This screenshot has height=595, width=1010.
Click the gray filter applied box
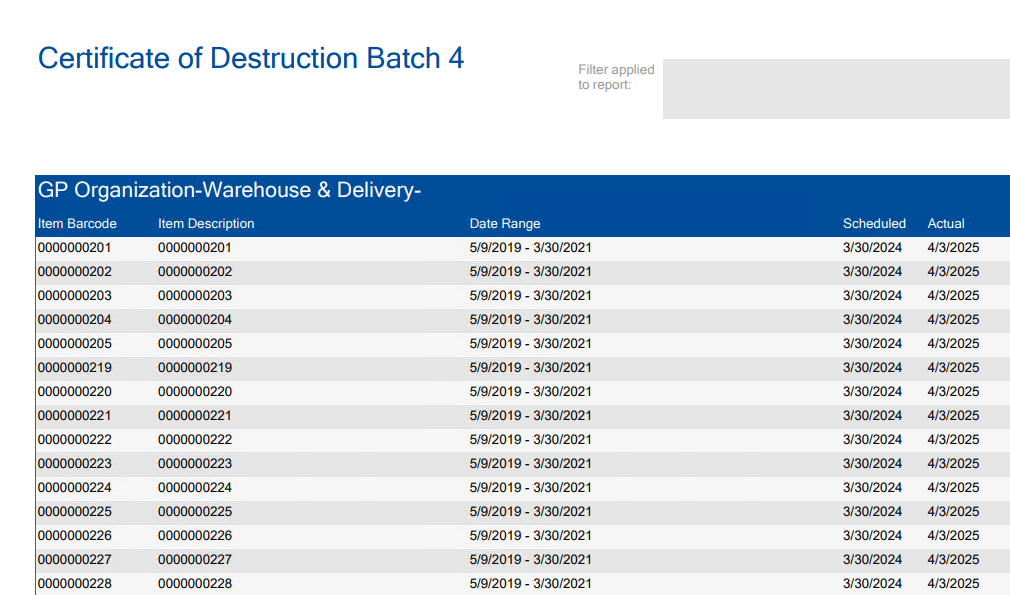835,89
